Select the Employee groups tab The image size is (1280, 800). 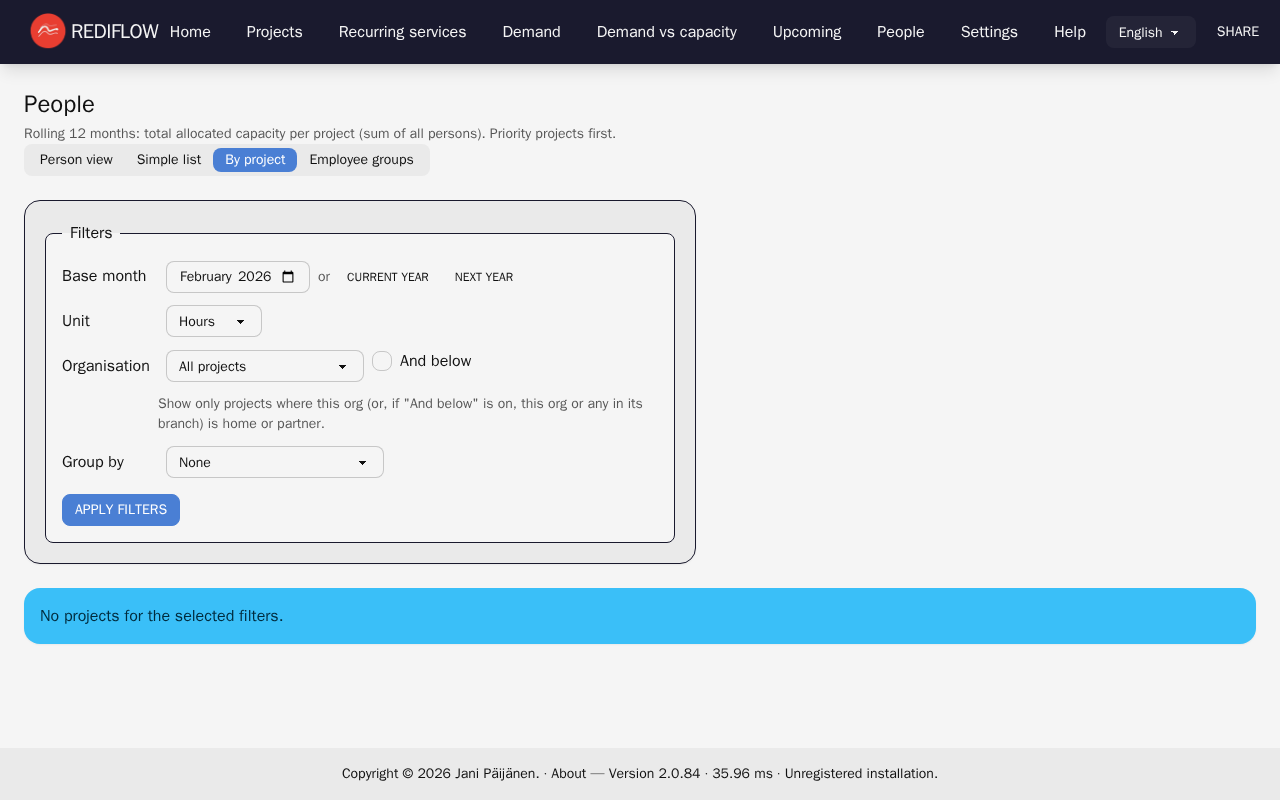(361, 160)
